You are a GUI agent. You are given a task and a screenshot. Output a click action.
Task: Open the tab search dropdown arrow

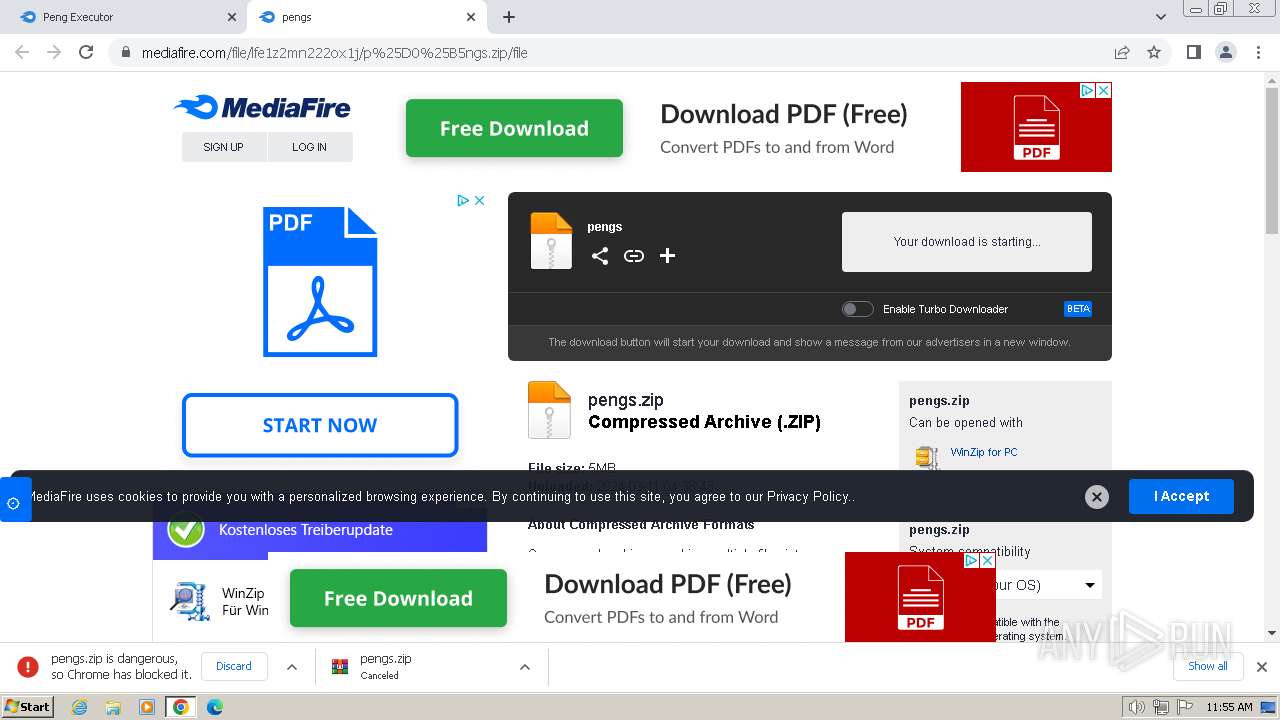click(x=1161, y=17)
